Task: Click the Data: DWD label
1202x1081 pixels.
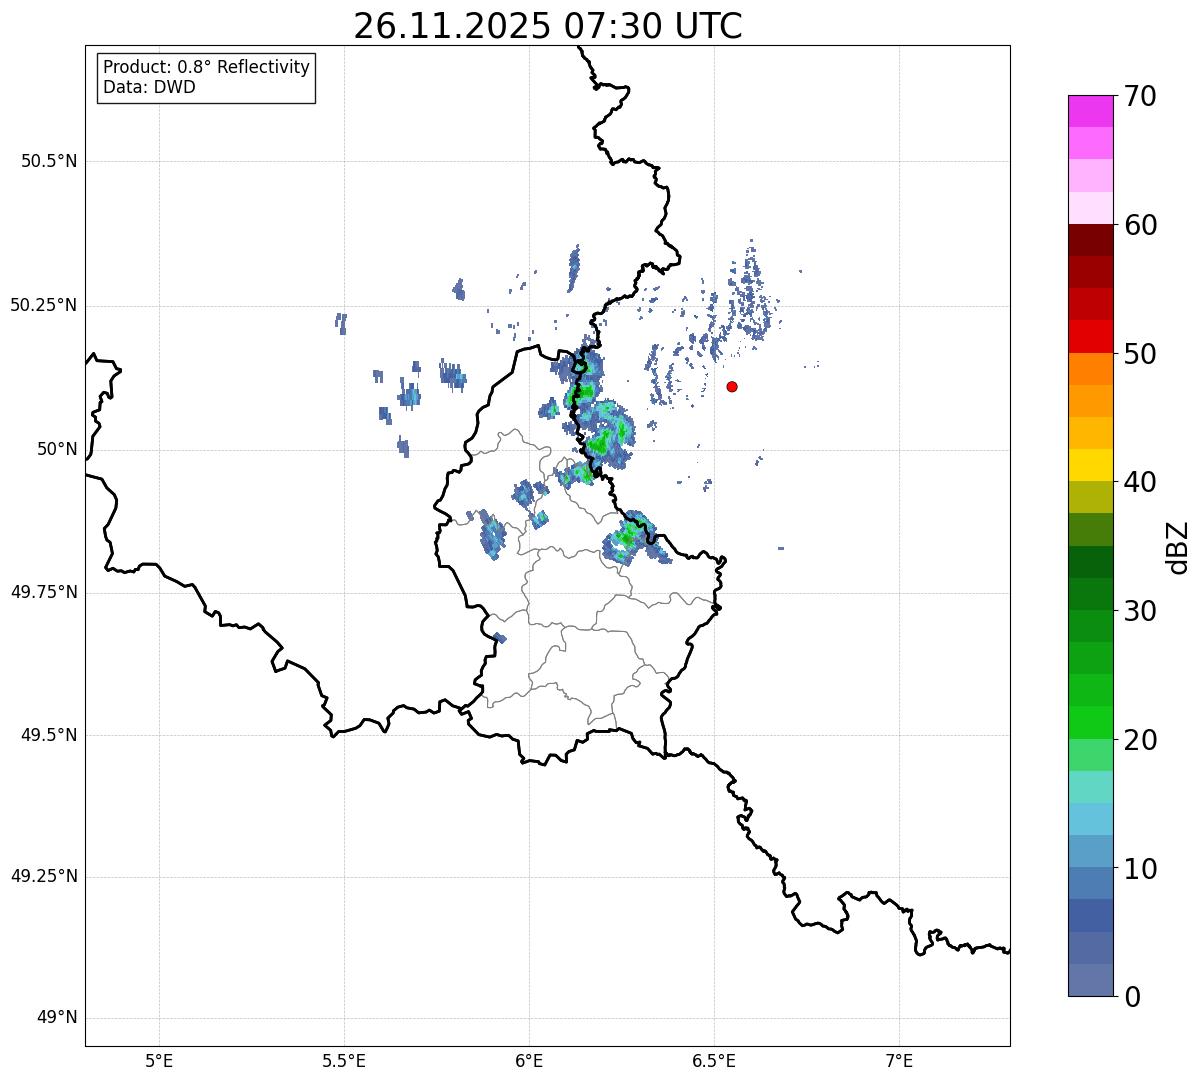Action: click(x=149, y=87)
